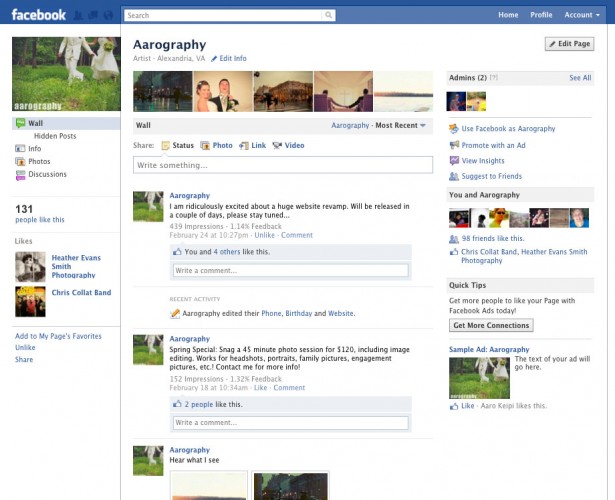Click the thumbs-up icon under the Sample Ad
Viewport: 615px width, 500px height.
[x=454, y=406]
